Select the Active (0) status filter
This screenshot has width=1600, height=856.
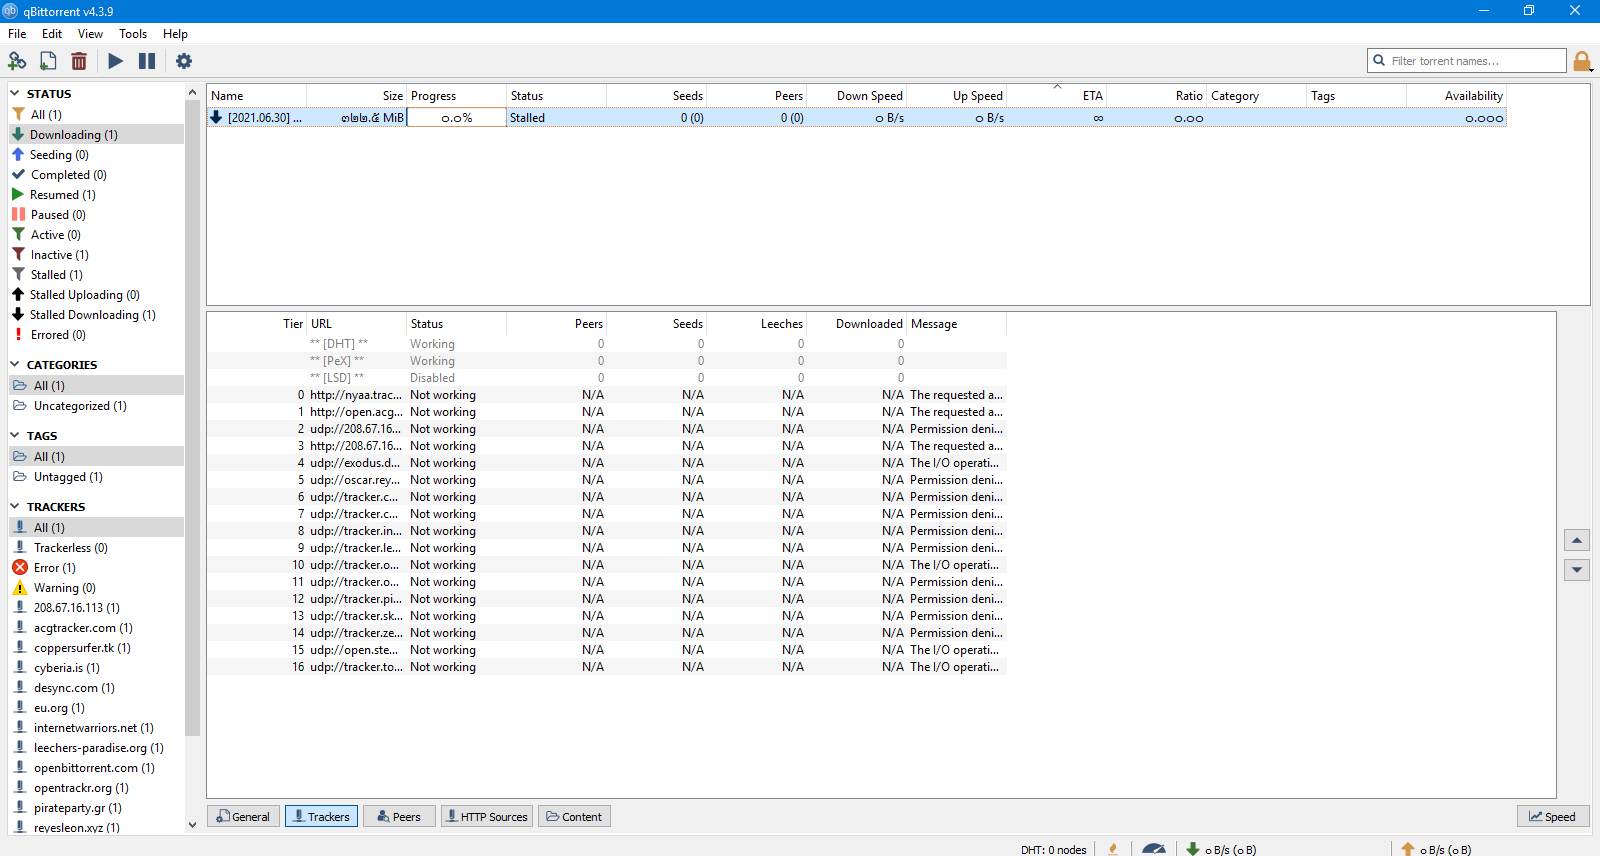[x=96, y=235]
